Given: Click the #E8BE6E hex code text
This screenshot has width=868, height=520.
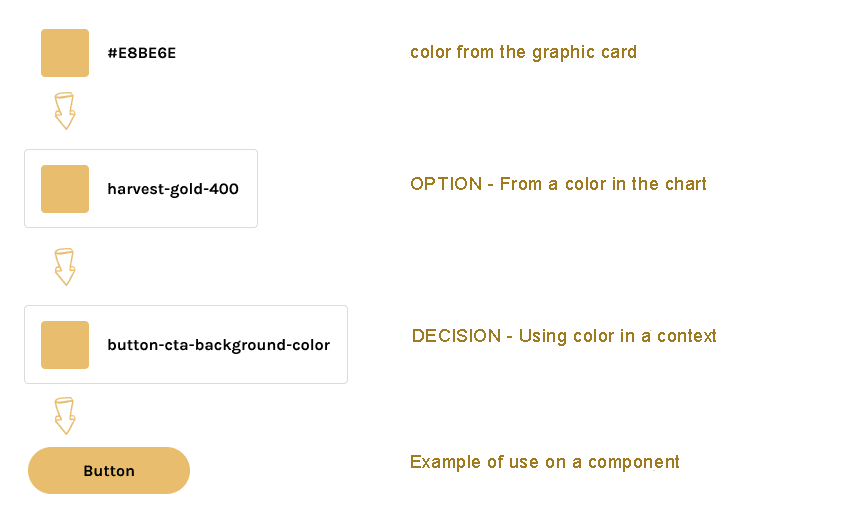Looking at the screenshot, I should 142,53.
